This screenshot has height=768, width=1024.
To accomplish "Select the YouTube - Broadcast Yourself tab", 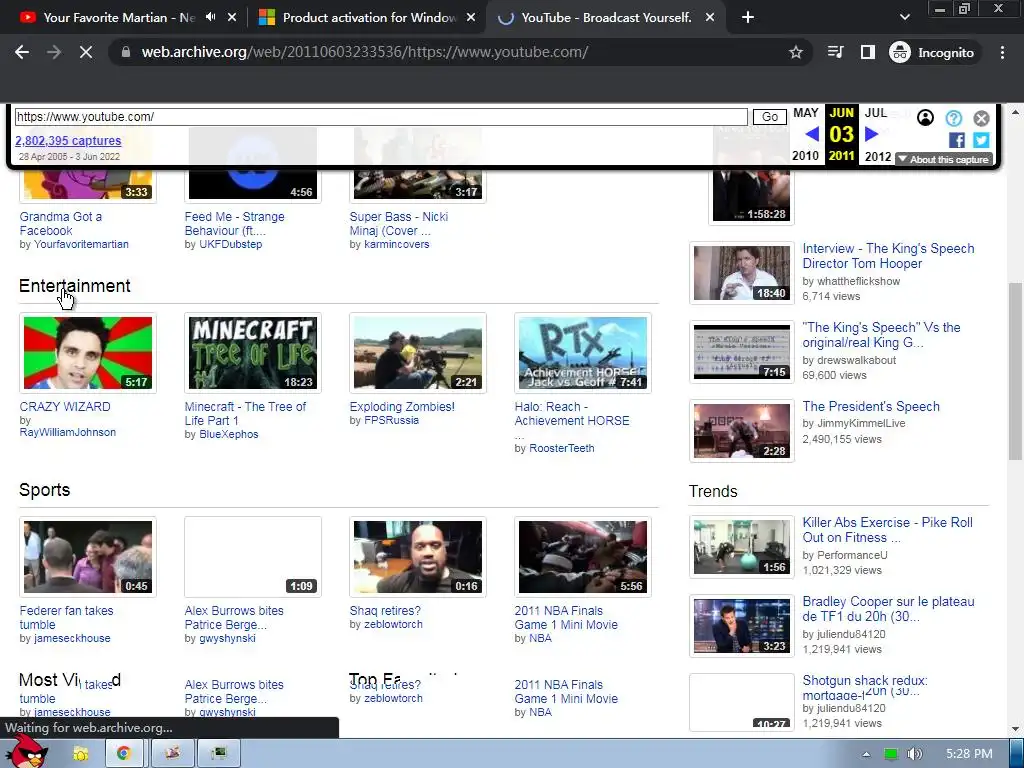I will [x=596, y=18].
